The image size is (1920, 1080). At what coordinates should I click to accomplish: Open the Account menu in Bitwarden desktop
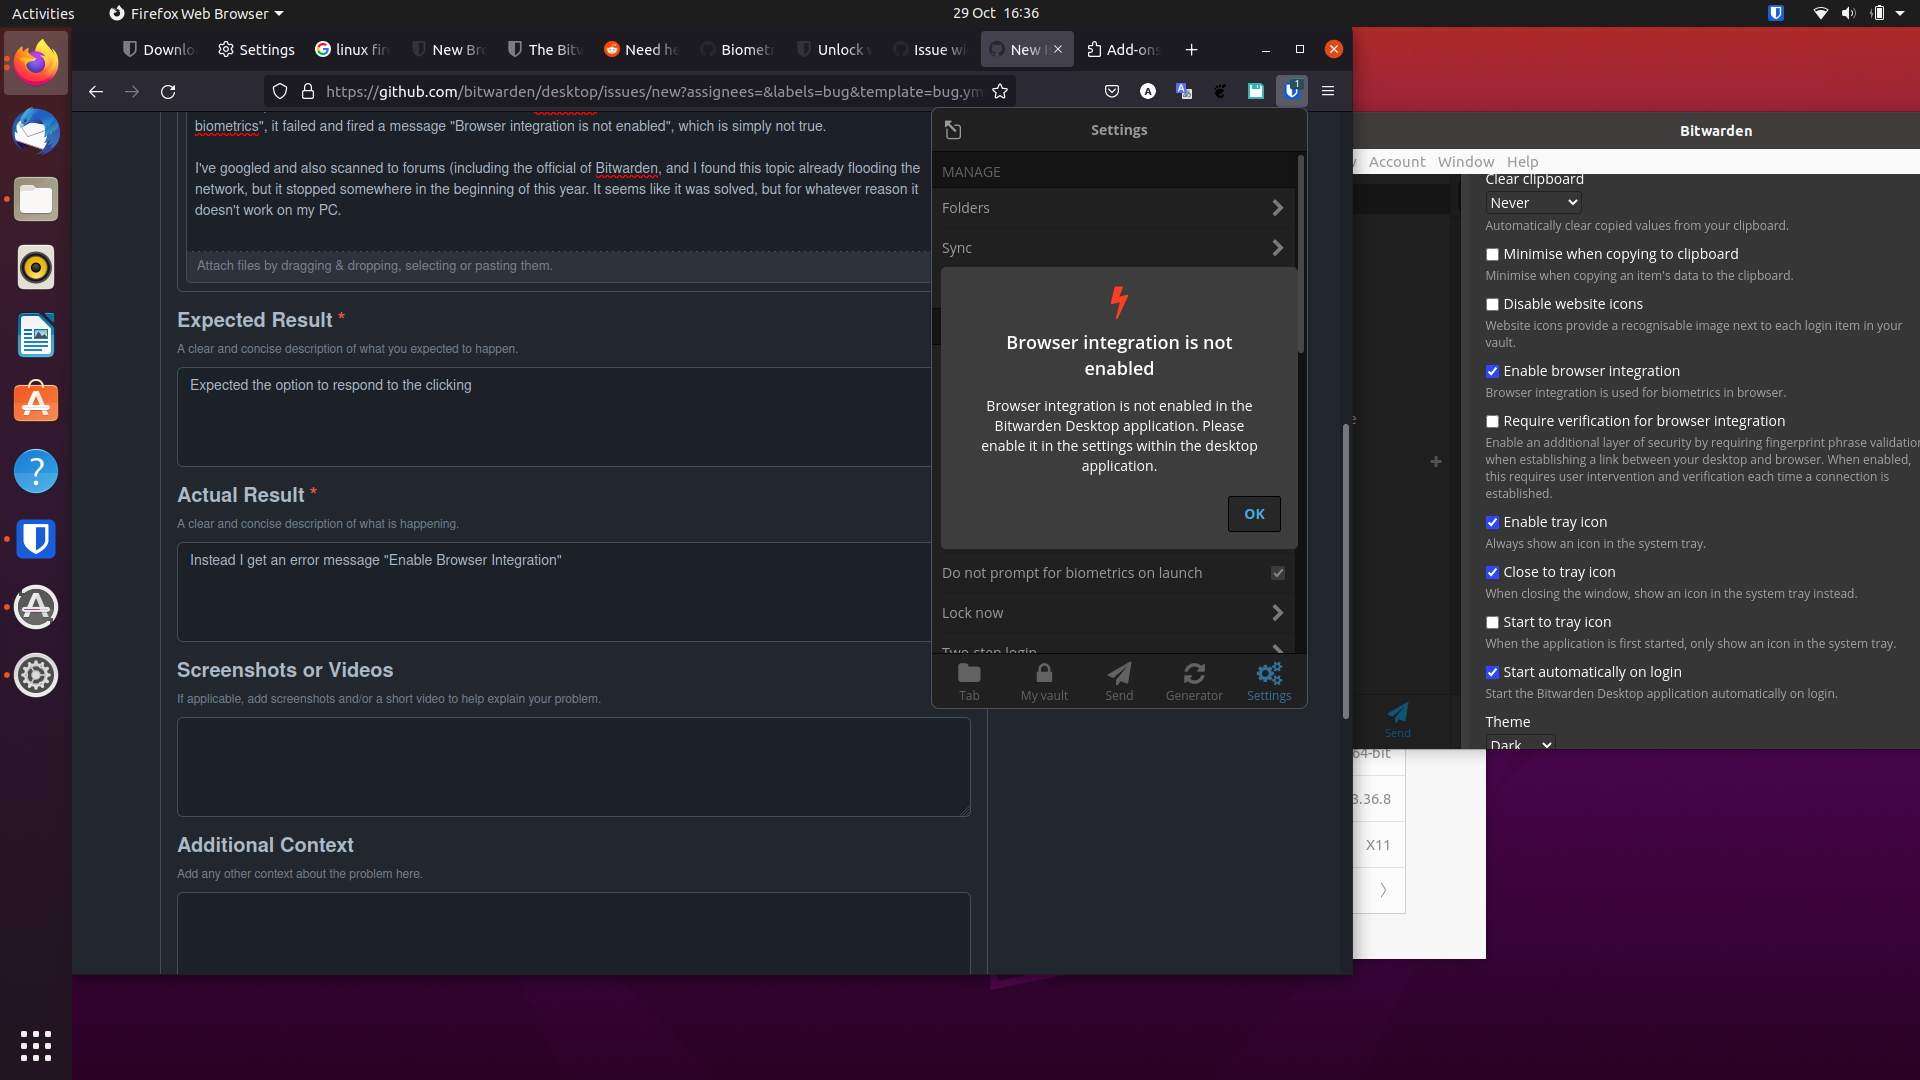point(1396,161)
